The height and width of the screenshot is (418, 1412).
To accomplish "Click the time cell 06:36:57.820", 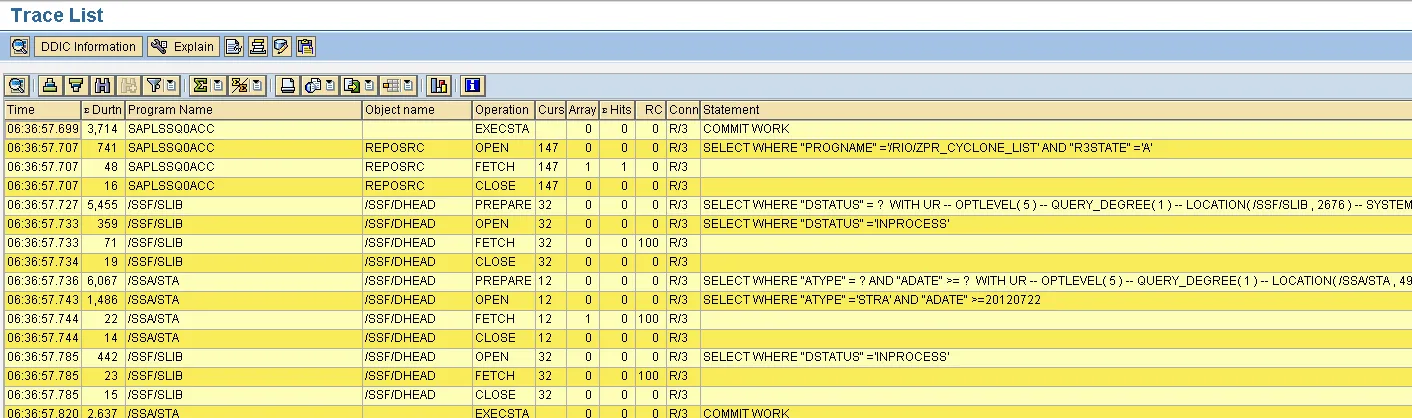I will 42,412.
